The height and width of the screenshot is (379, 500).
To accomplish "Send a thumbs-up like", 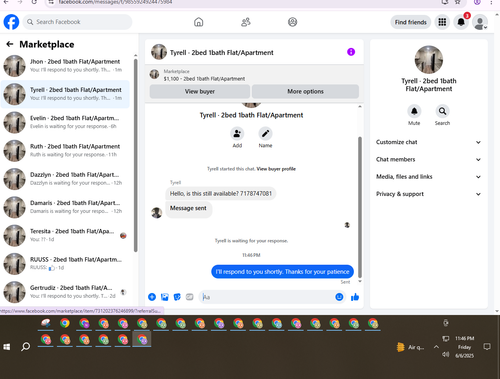I will tap(355, 297).
